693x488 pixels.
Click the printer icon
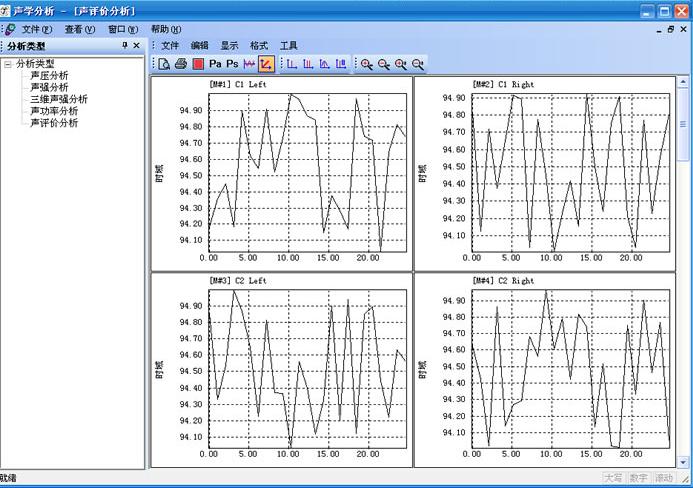tap(181, 64)
